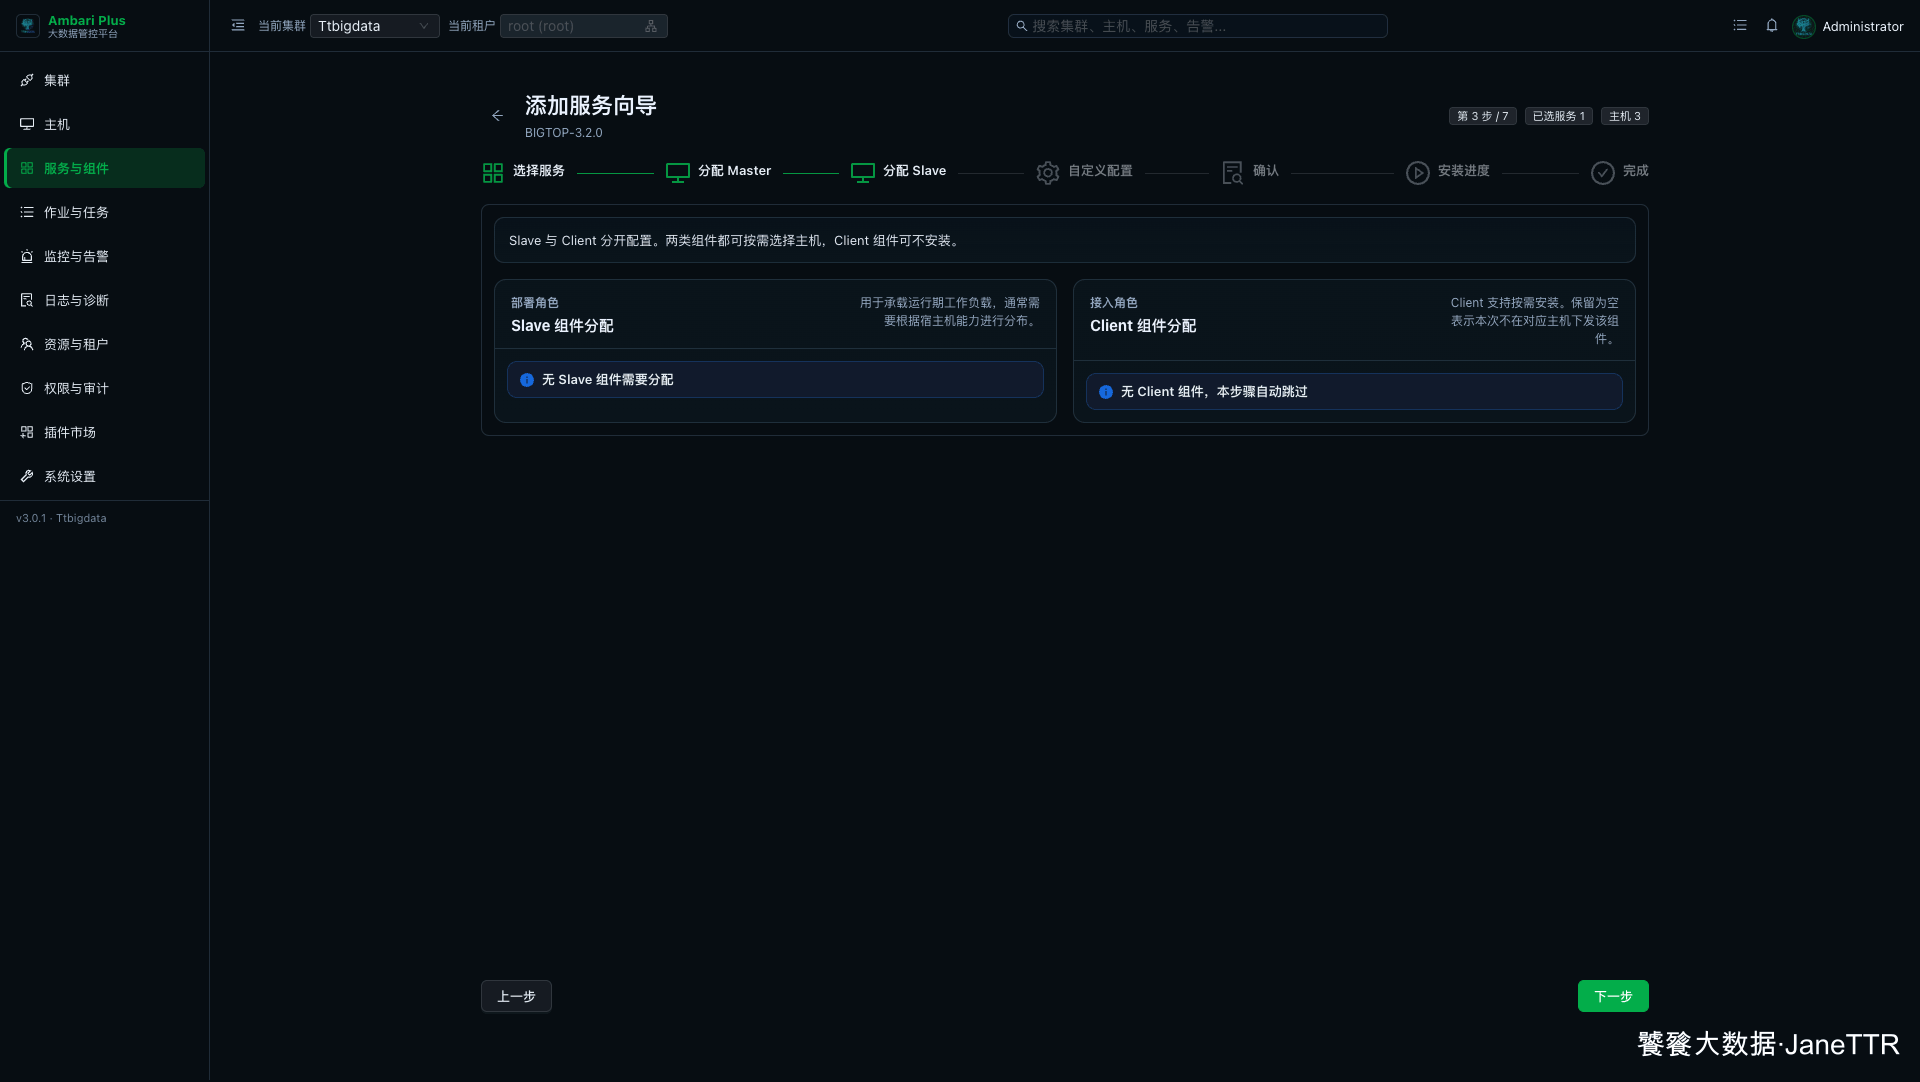
Task: Click the rocket icon beside 集群
Action: (27, 80)
